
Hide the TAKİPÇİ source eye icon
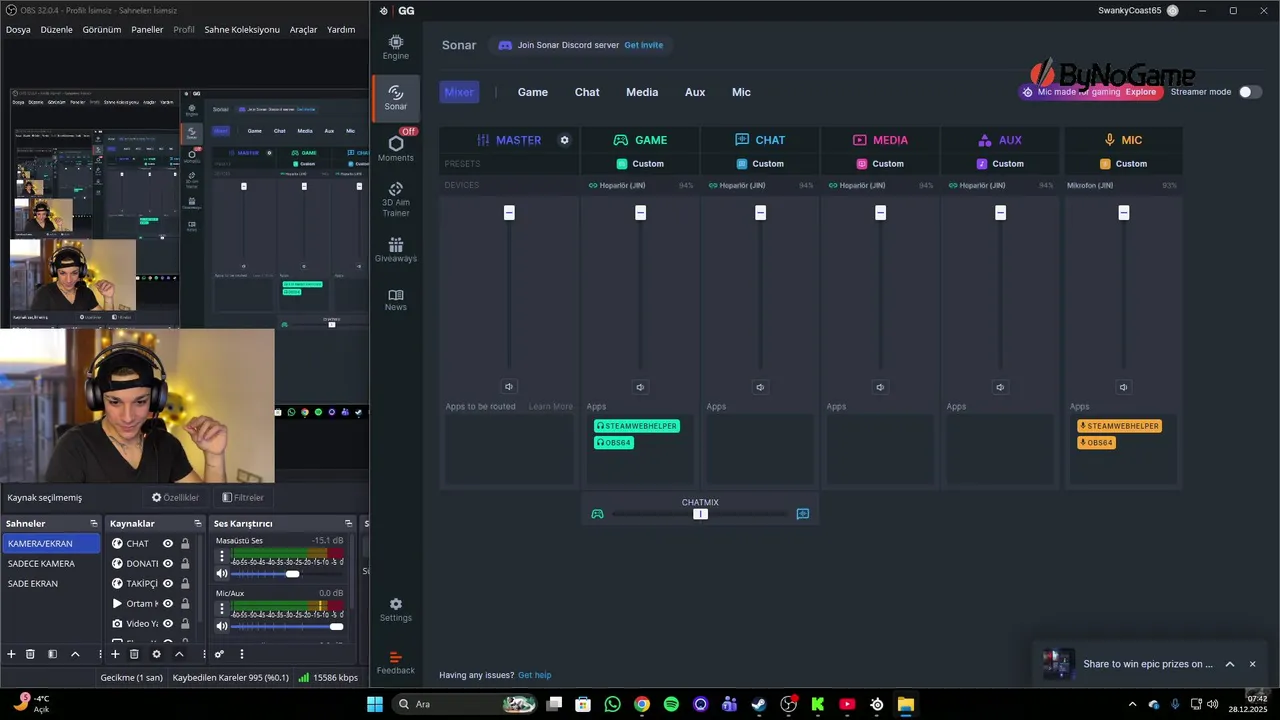(168, 584)
